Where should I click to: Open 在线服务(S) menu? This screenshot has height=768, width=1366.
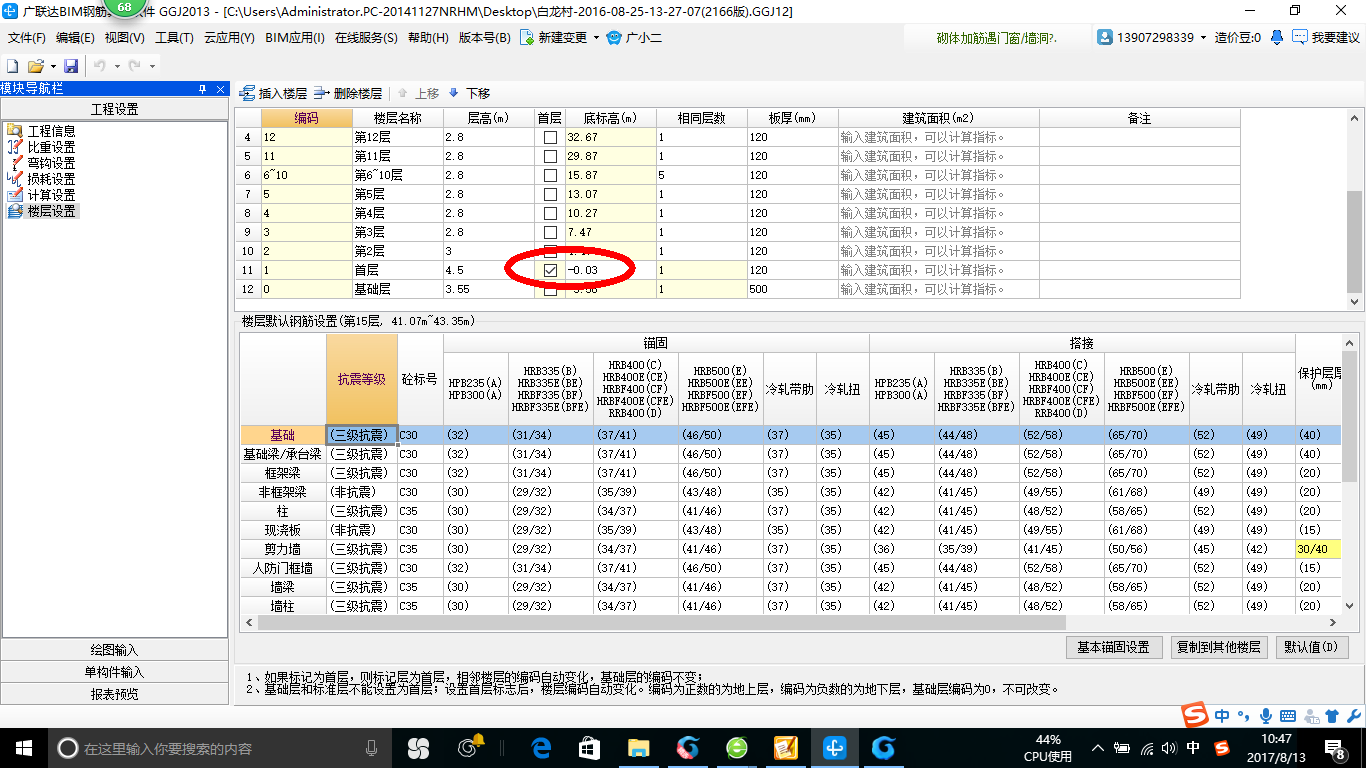[366, 38]
